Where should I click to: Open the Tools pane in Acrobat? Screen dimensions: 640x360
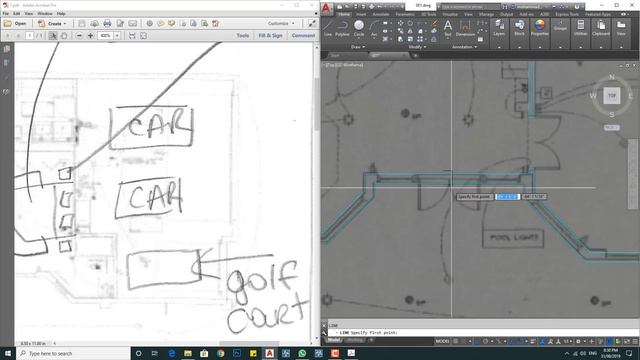coord(243,36)
